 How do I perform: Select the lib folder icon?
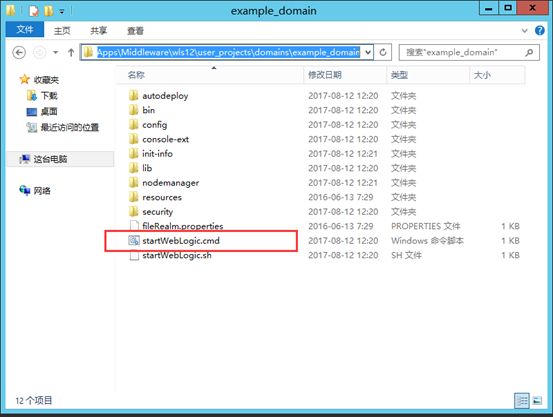[x=133, y=168]
